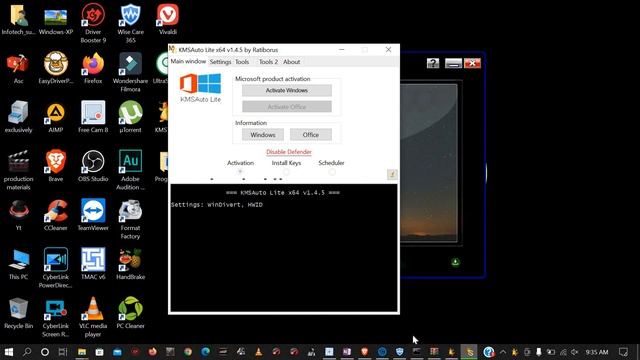Open the This PC icon
This screenshot has width=640, height=360.
18,264
